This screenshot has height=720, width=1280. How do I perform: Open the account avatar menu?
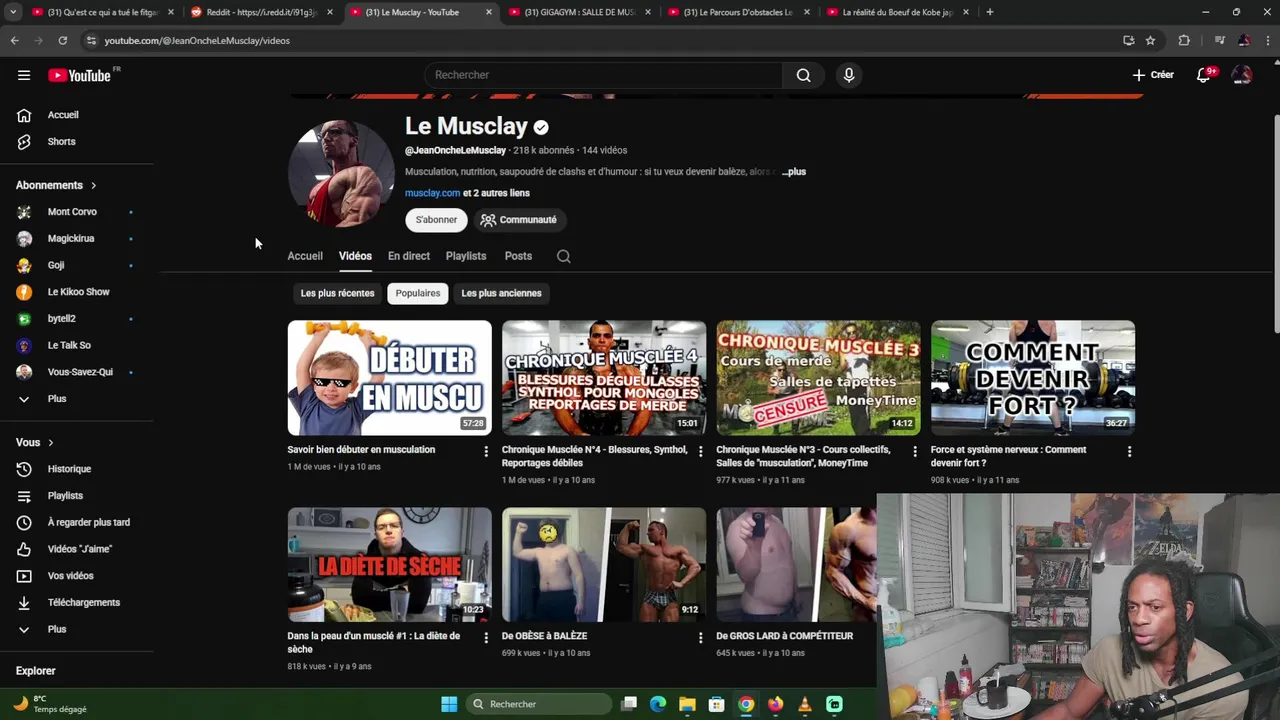[x=1241, y=75]
